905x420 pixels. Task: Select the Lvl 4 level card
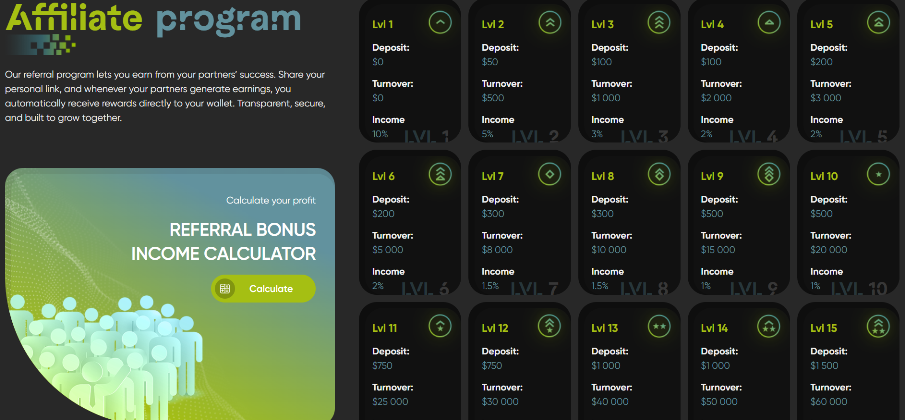pyautogui.click(x=739, y=75)
